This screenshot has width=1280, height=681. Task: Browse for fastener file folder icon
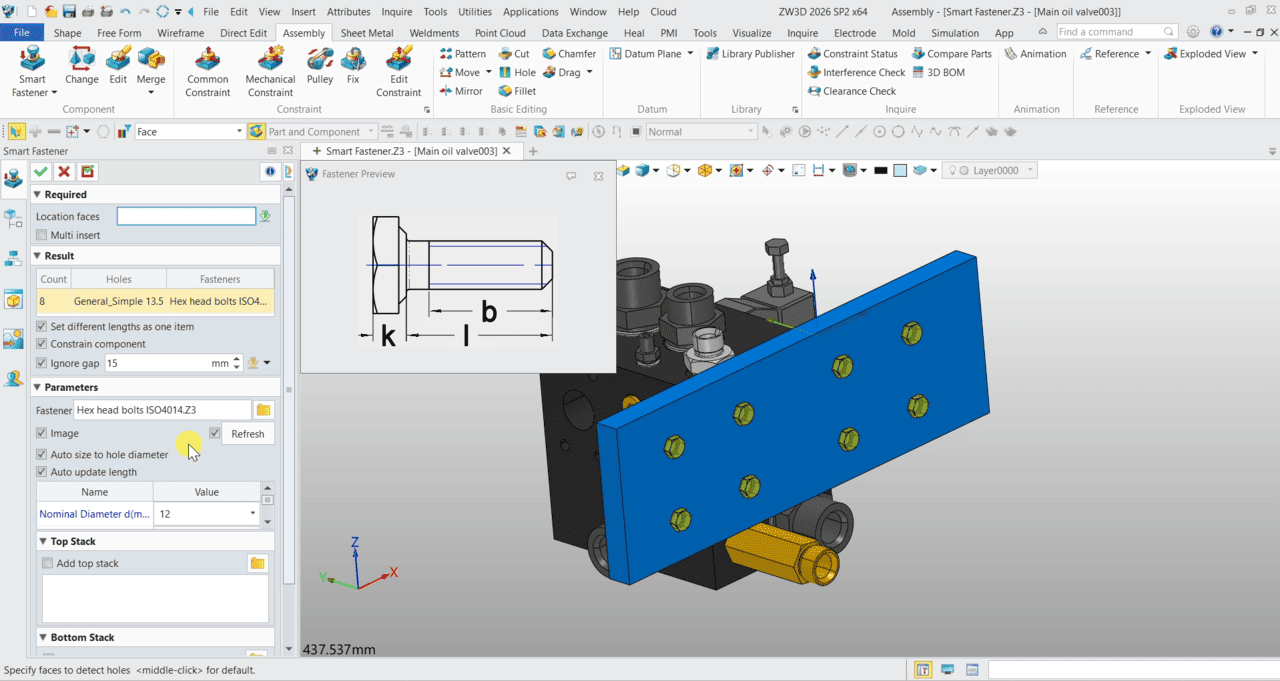pos(264,410)
